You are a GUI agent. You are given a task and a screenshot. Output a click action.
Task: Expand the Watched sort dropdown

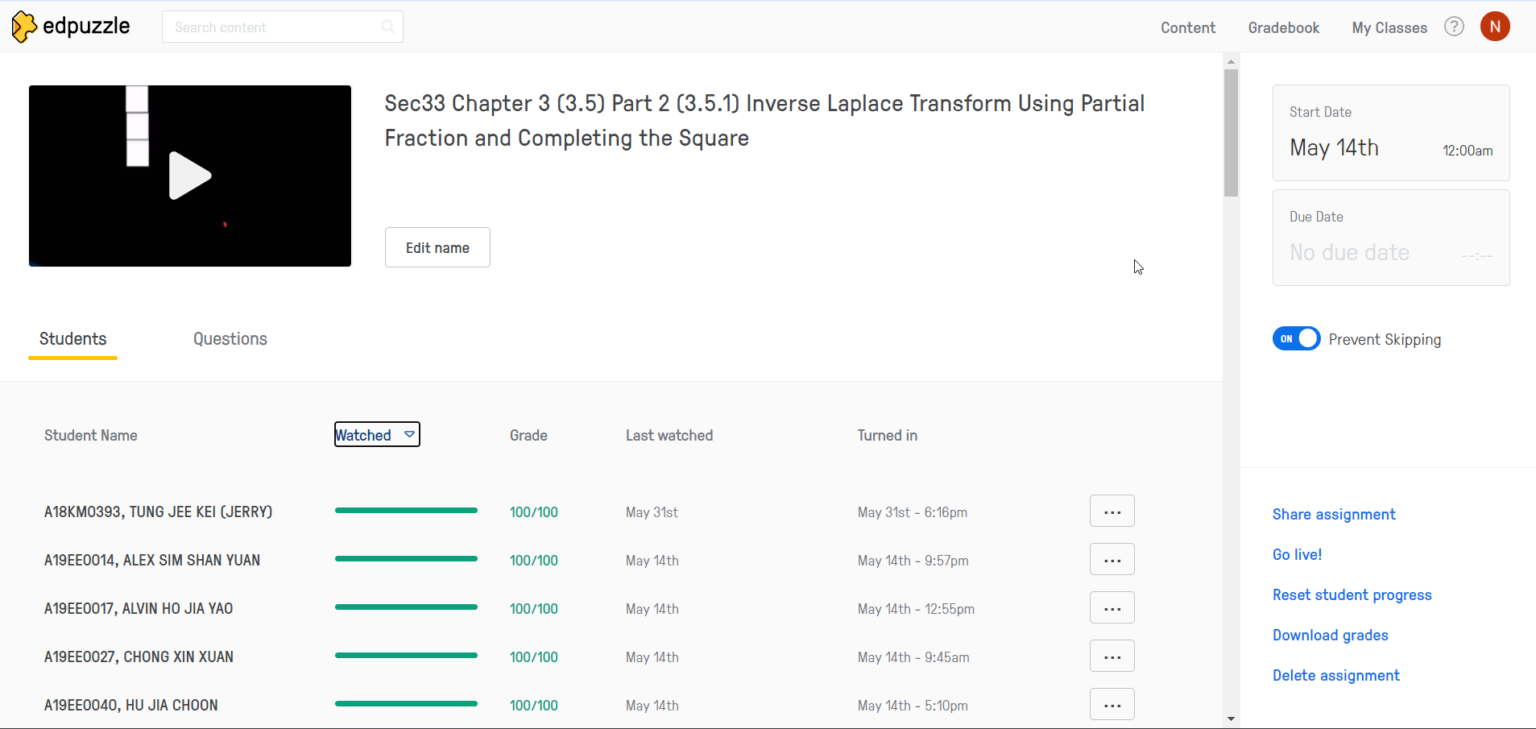pyautogui.click(x=409, y=435)
